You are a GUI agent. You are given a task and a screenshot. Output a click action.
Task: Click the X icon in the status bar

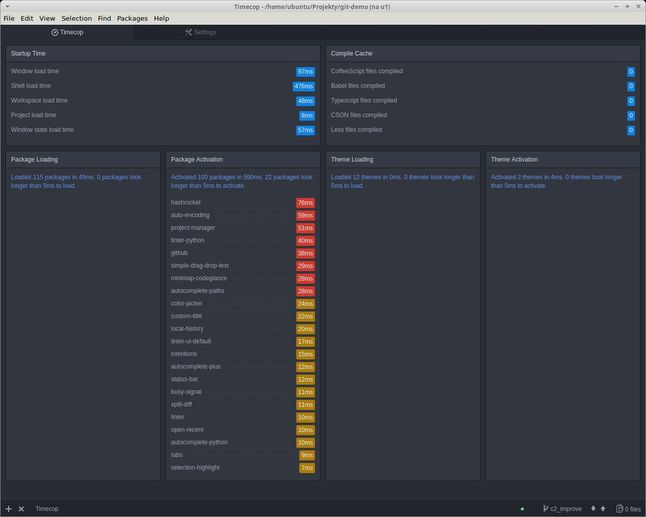(21, 509)
